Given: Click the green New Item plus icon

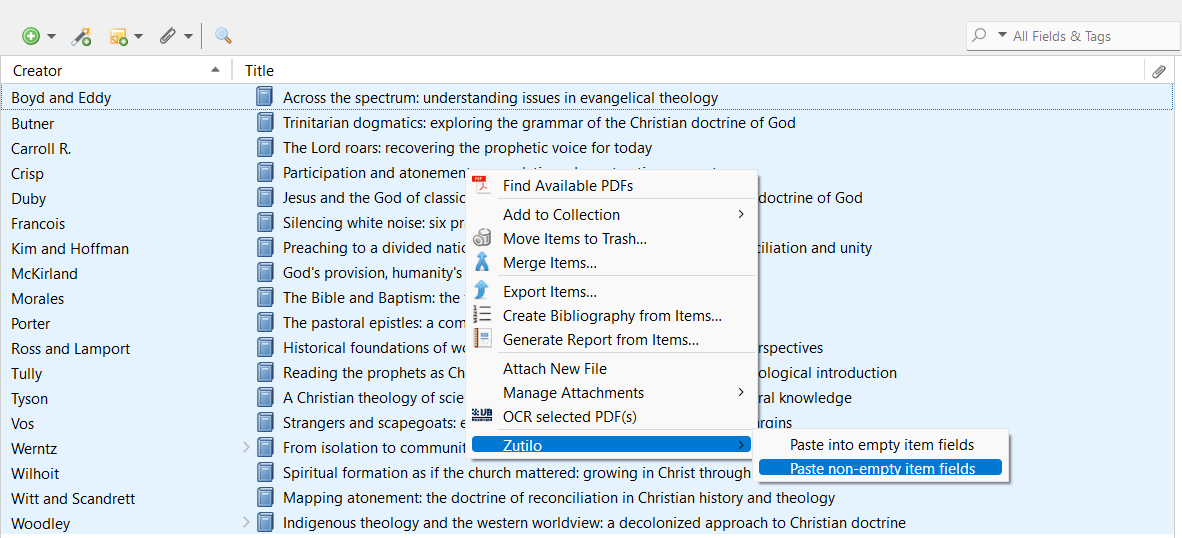Looking at the screenshot, I should click(31, 36).
